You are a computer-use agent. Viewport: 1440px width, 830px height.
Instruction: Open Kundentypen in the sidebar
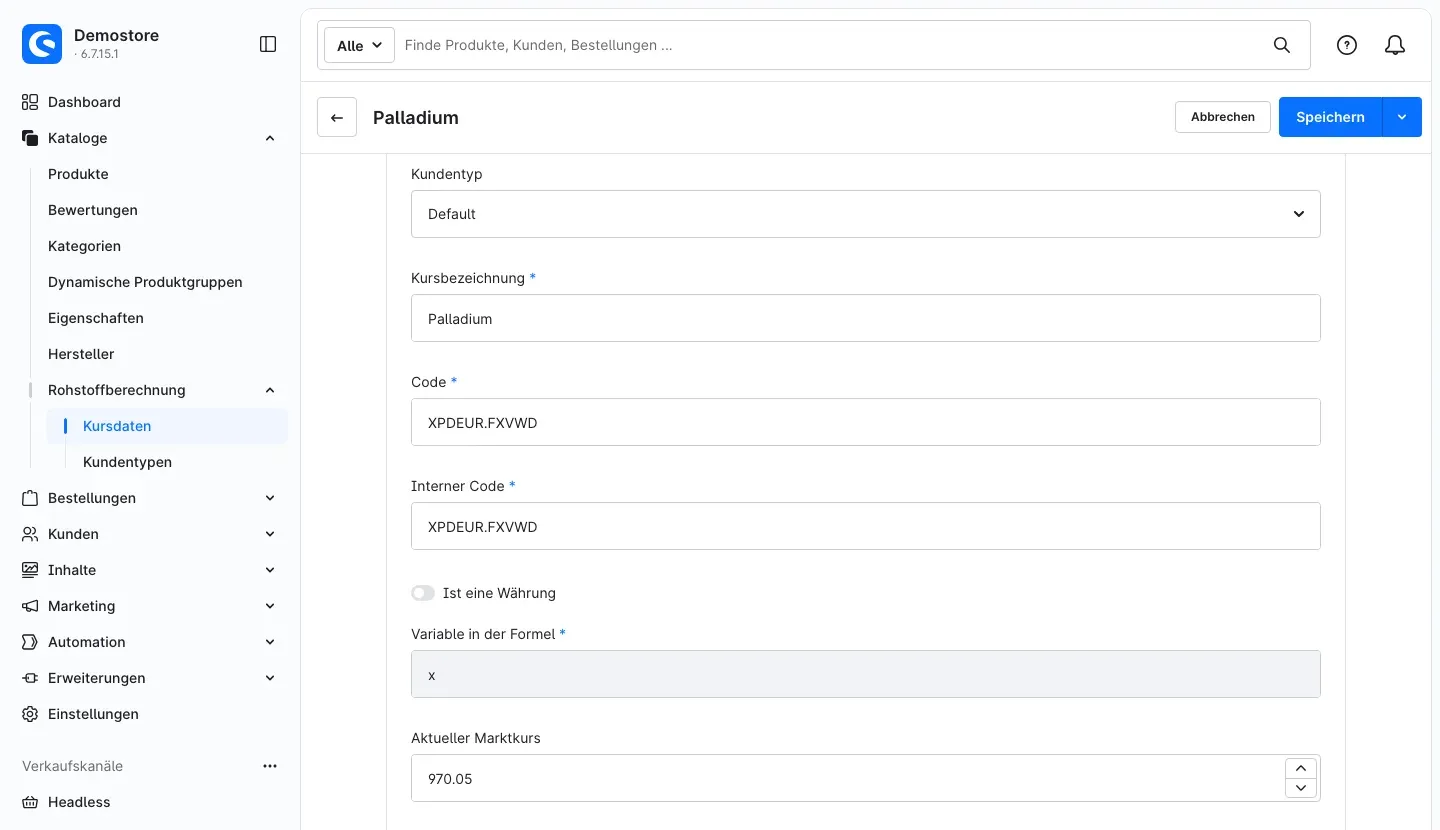point(127,462)
